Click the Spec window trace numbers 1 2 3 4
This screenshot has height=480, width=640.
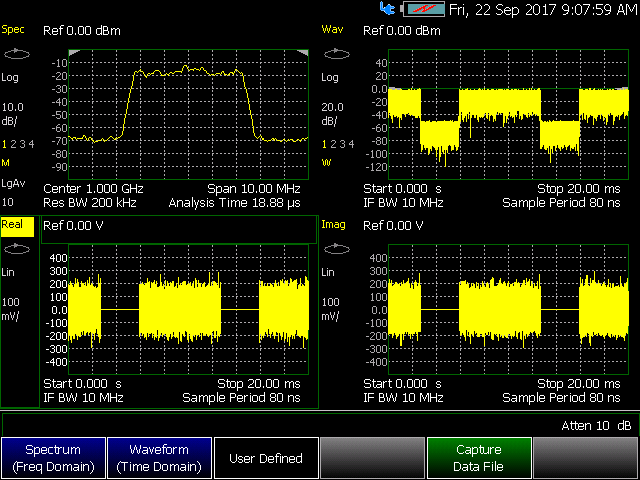coord(18,144)
